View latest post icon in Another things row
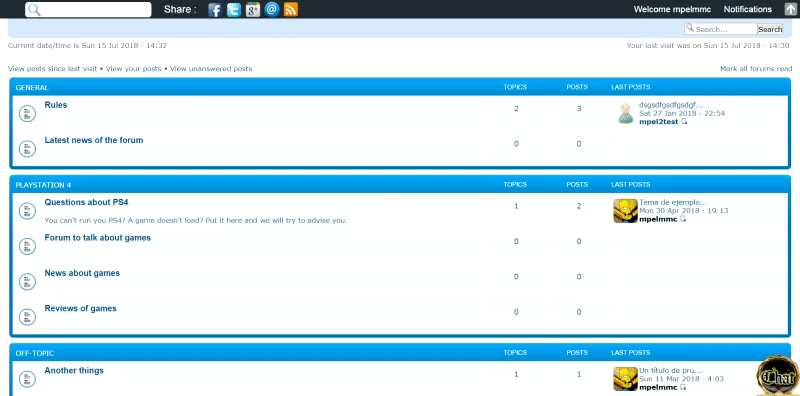The image size is (800, 396). tap(683, 387)
